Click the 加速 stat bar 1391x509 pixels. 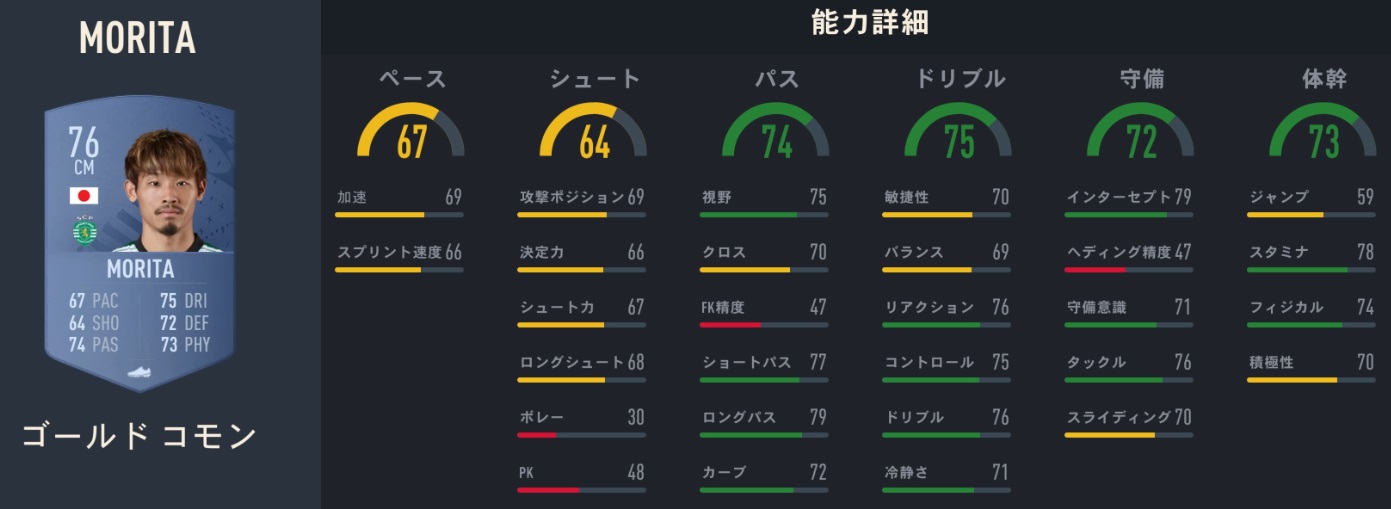point(399,214)
